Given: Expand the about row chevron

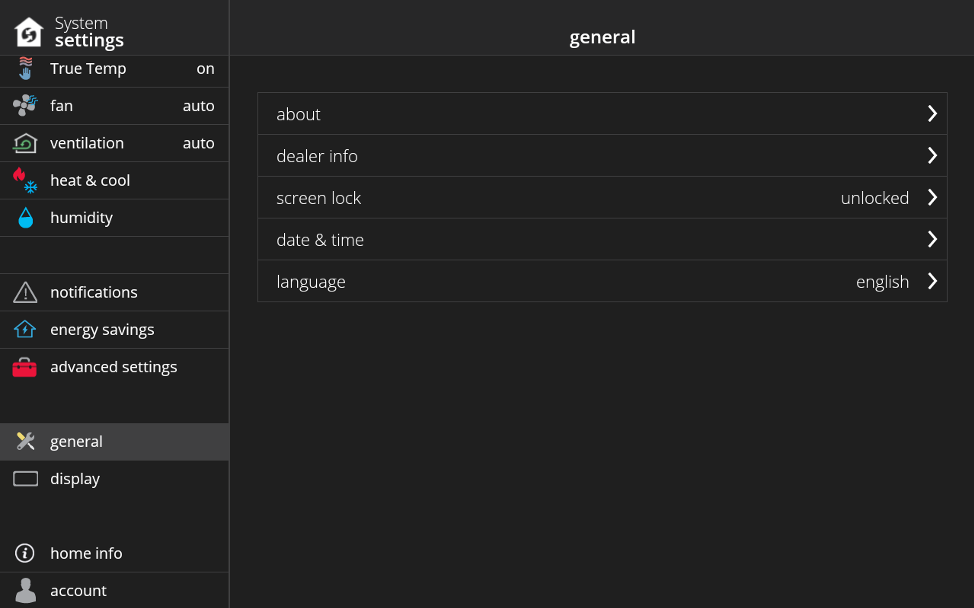Looking at the screenshot, I should [932, 114].
